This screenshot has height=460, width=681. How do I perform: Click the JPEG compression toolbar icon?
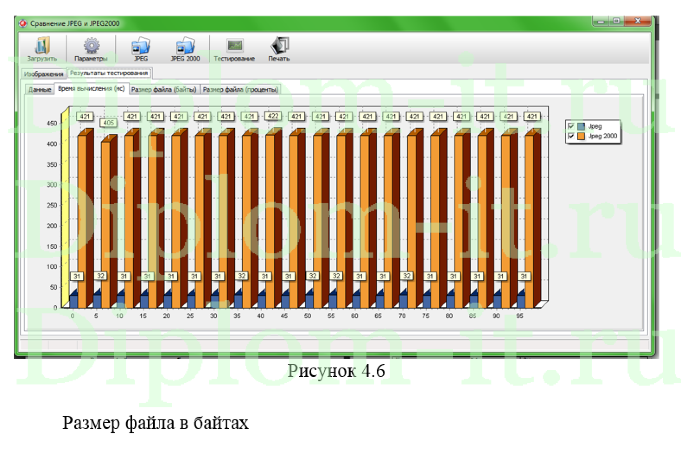pyautogui.click(x=141, y=48)
